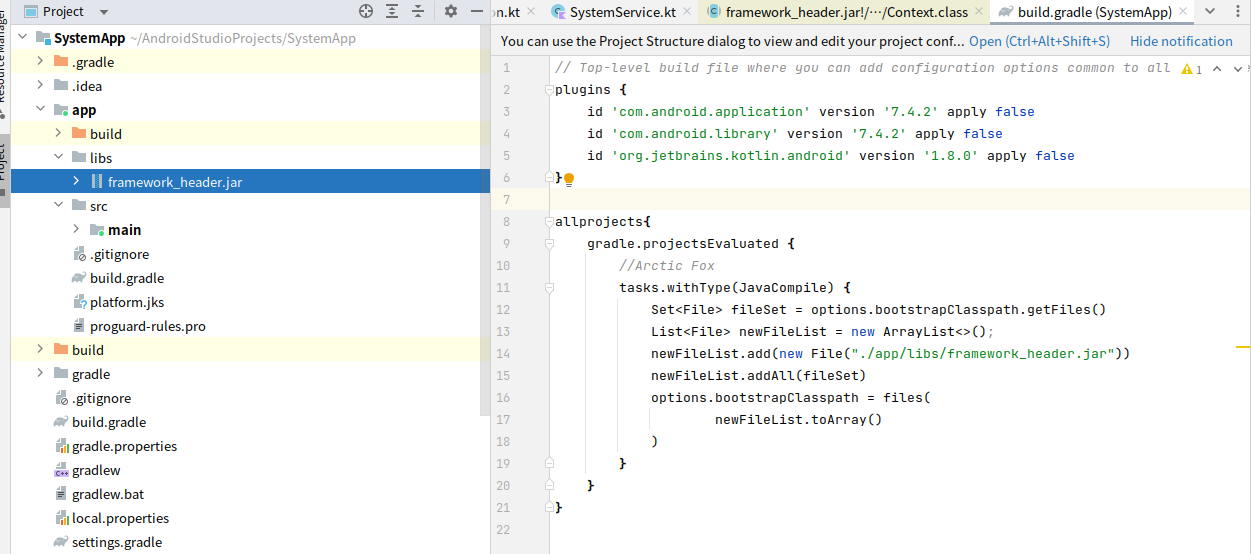Click the Expand All icon in Project panel
The height and width of the screenshot is (554, 1251).
click(x=392, y=12)
